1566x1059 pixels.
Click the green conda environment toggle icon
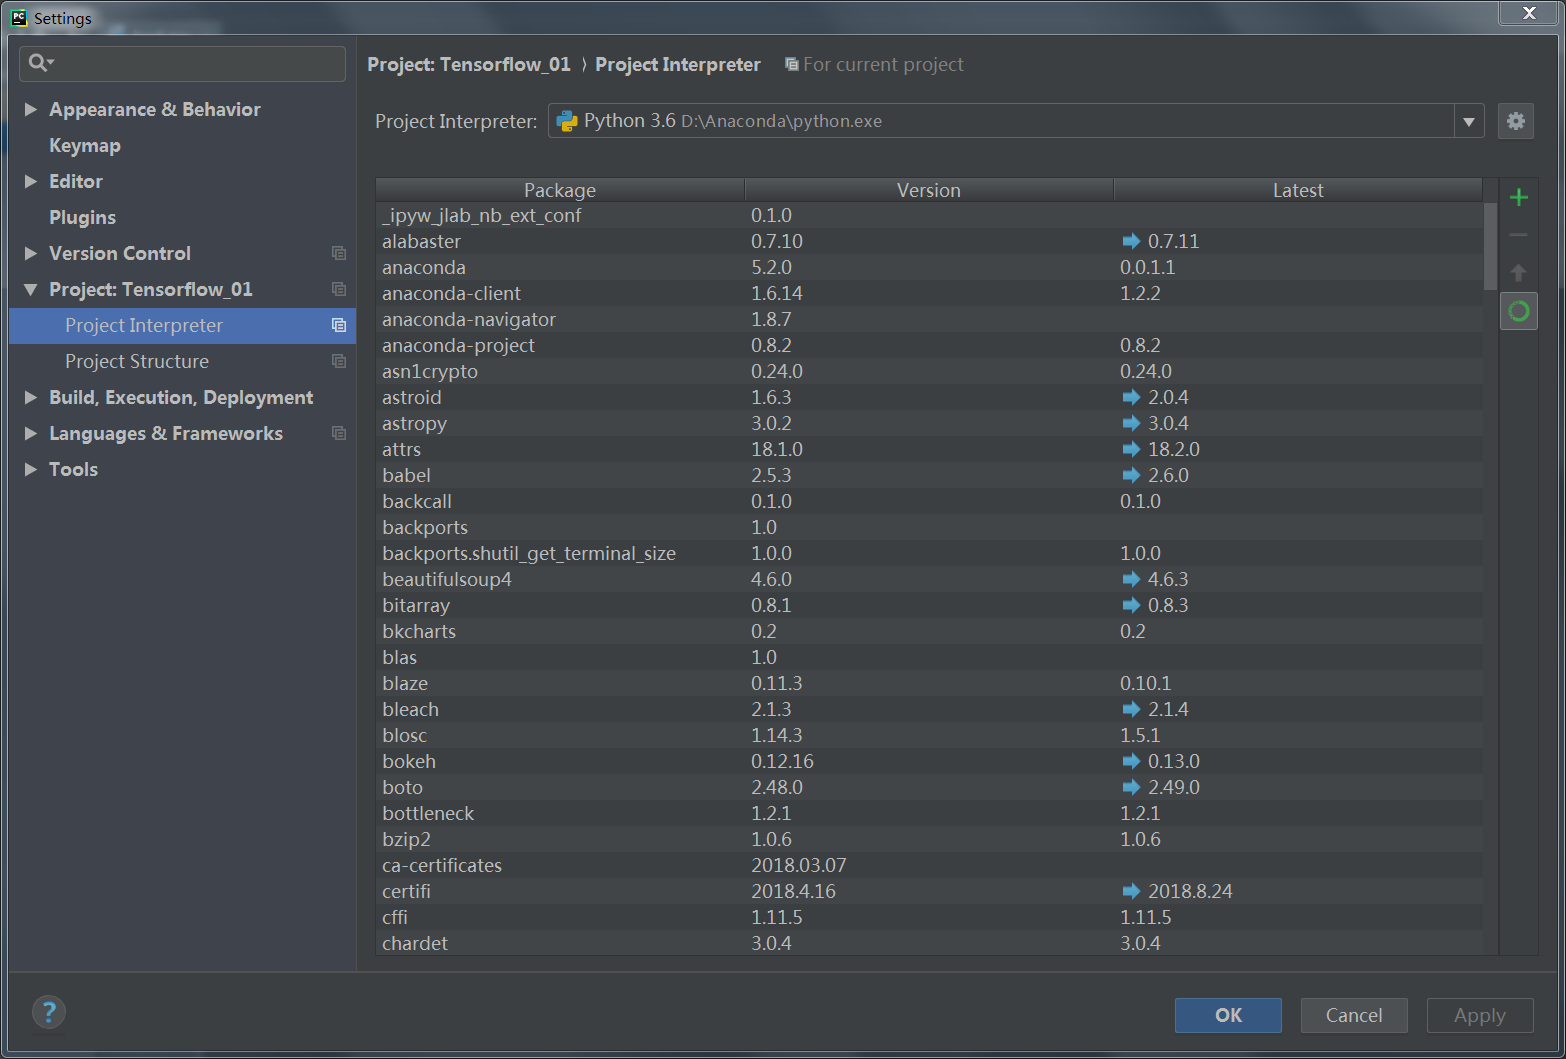click(1518, 311)
